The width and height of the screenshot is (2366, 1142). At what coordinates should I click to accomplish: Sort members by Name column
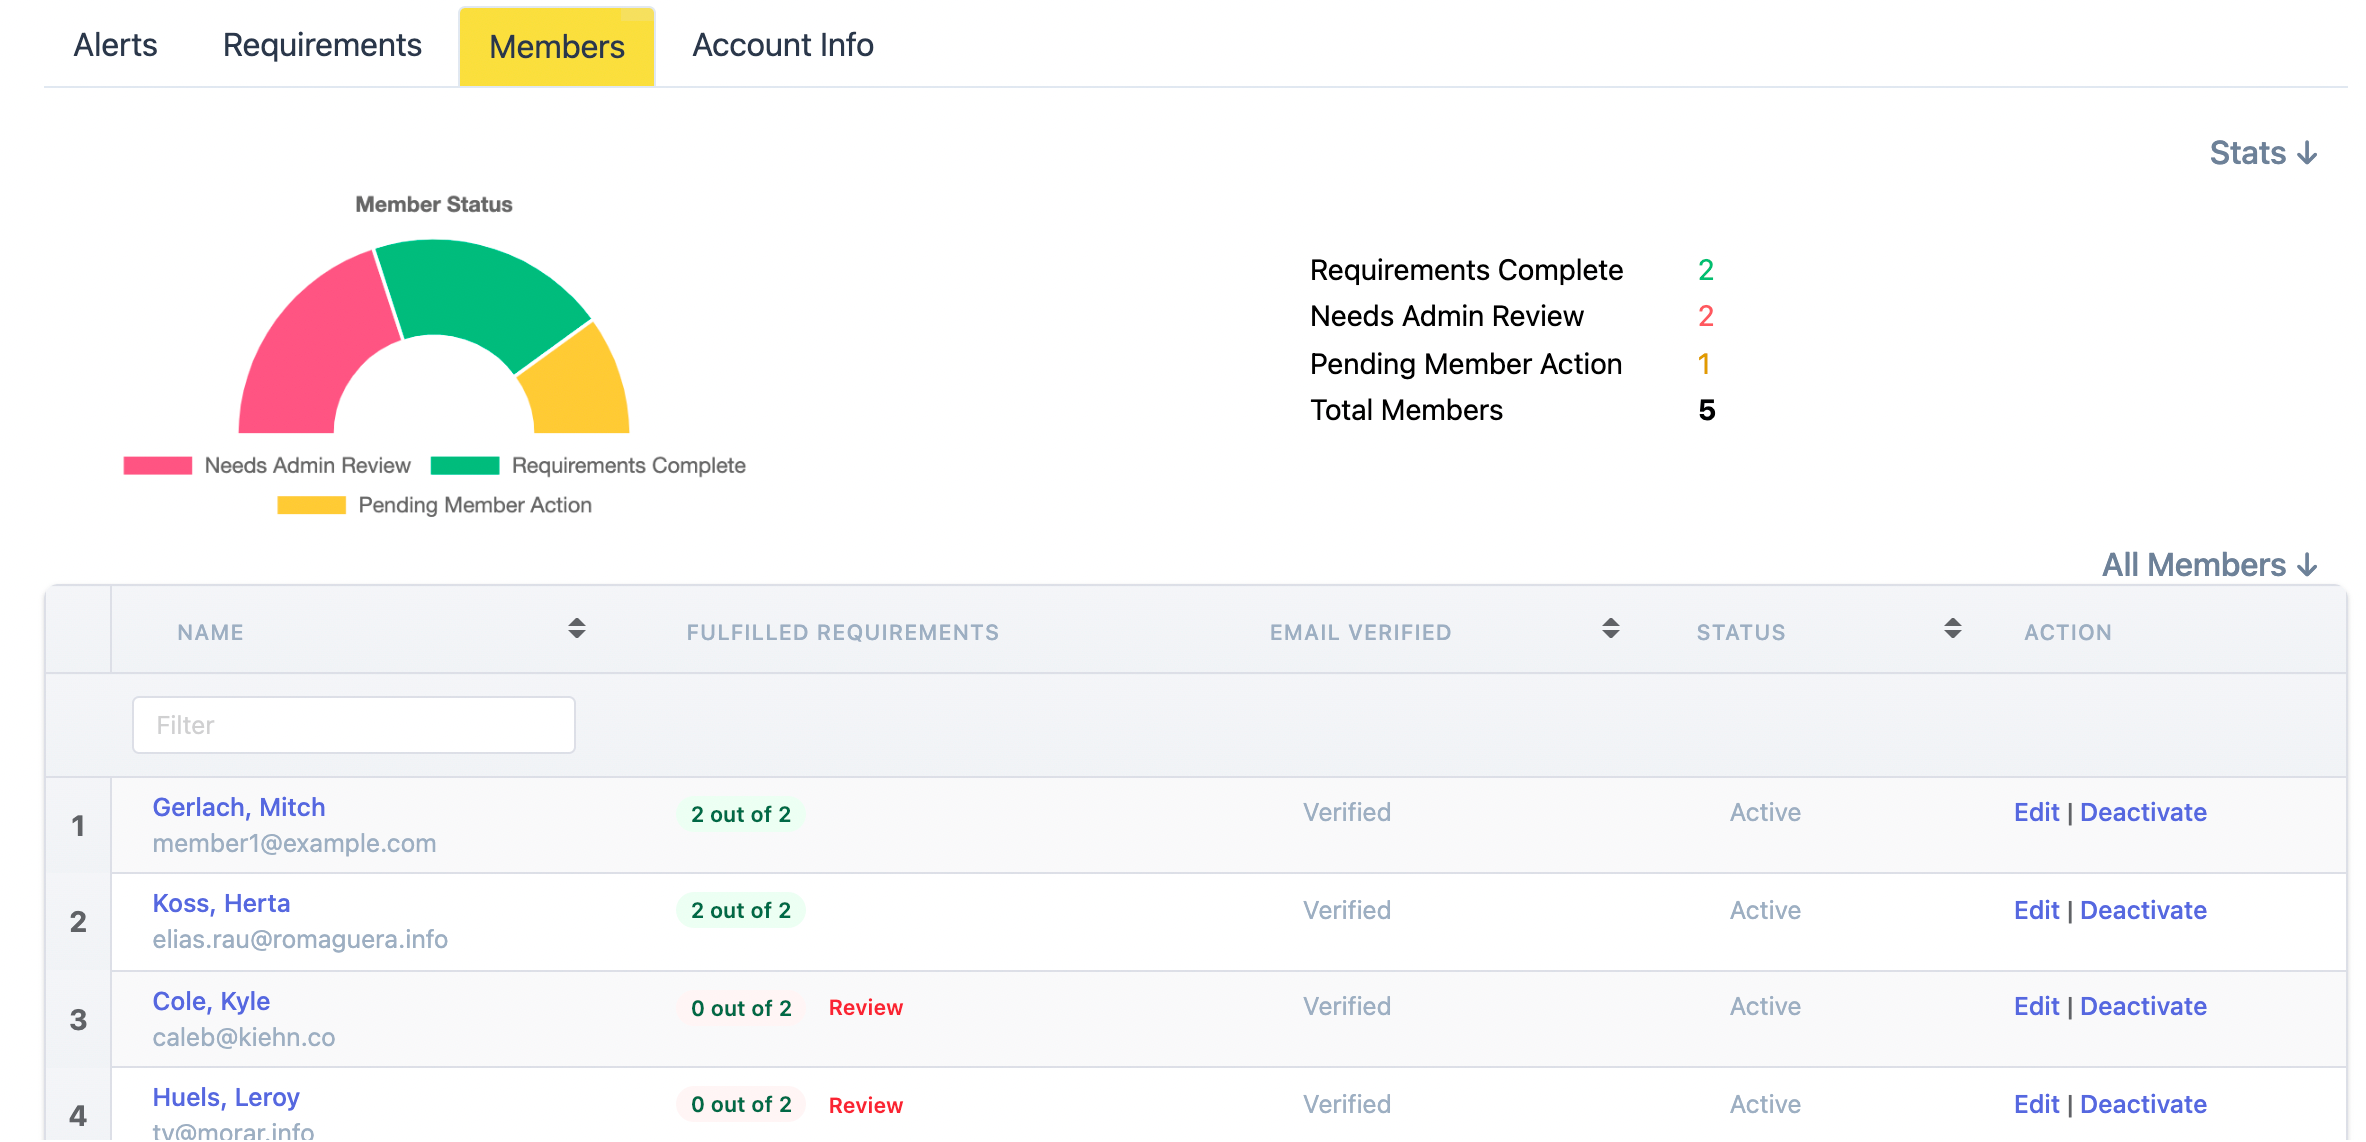click(x=577, y=629)
